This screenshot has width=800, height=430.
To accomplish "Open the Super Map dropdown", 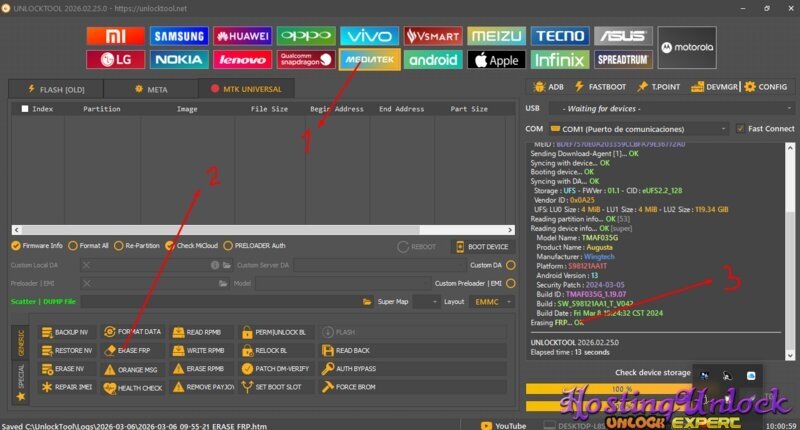I will tap(426, 301).
